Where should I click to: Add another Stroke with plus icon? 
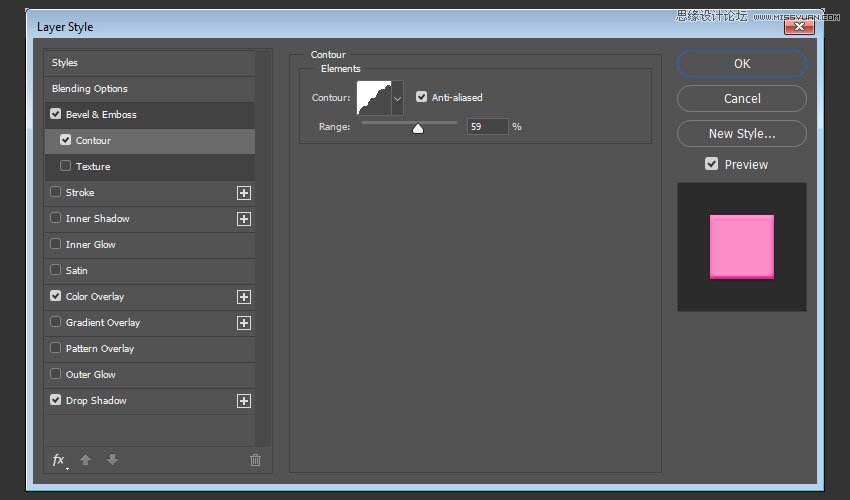[x=243, y=193]
